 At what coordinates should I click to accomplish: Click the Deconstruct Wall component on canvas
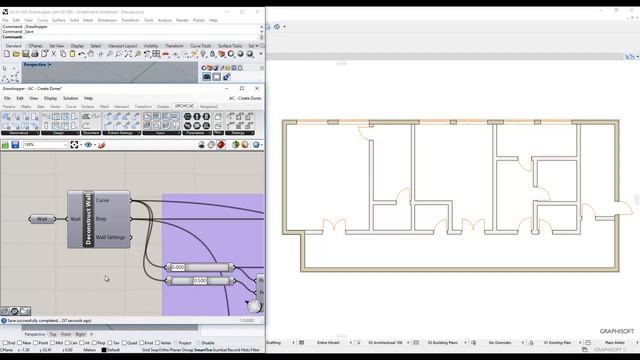pyautogui.click(x=99, y=219)
